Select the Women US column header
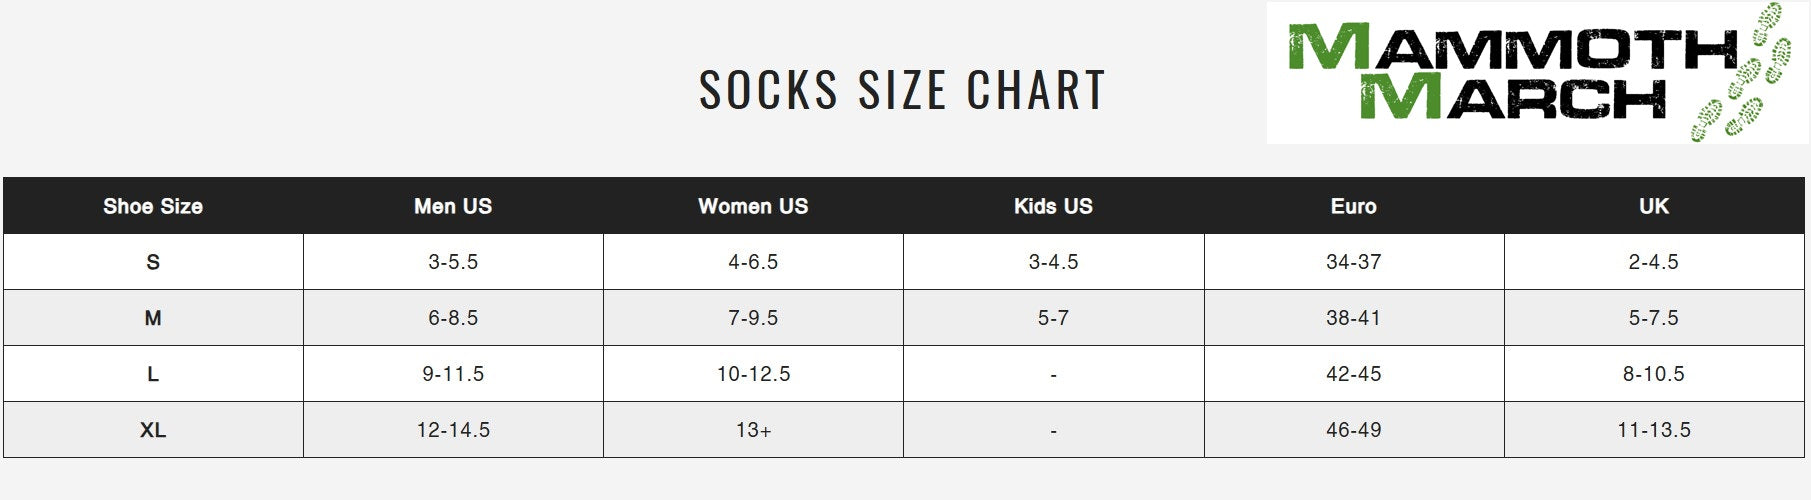Screen dimensions: 1811x500 (x=753, y=206)
